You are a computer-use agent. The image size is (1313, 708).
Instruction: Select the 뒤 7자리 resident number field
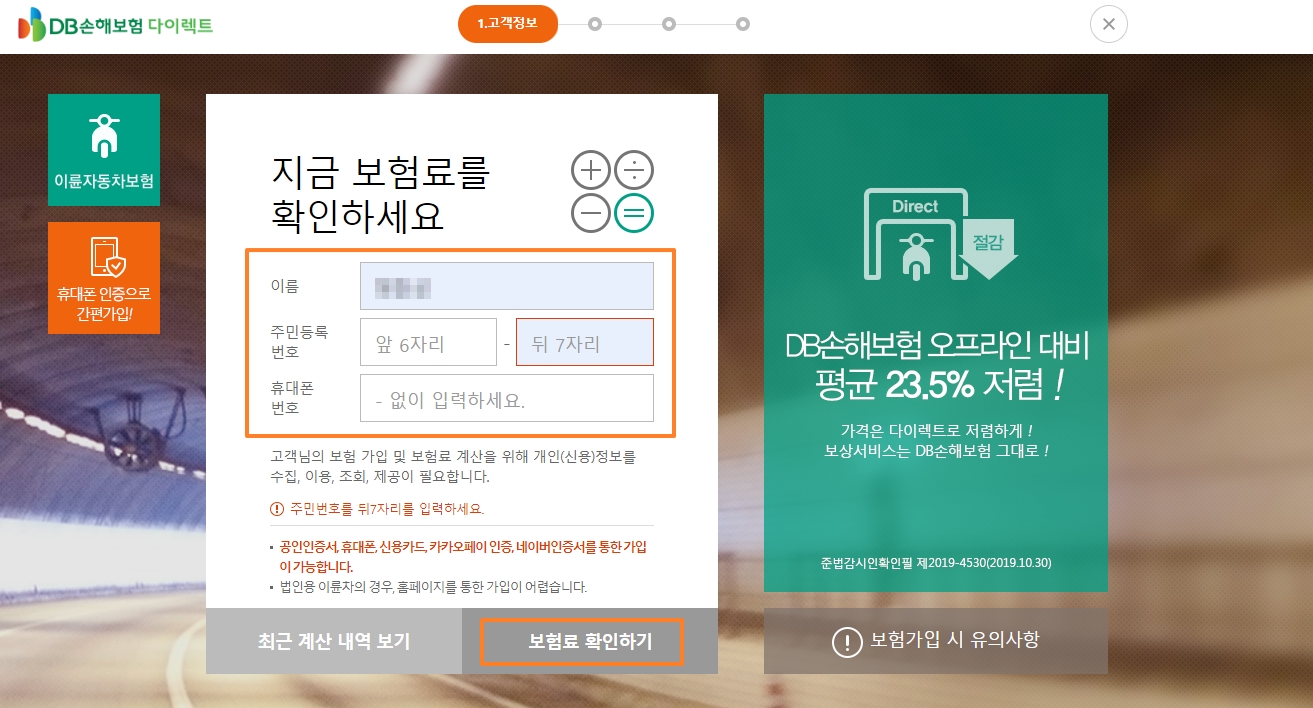[x=584, y=342]
